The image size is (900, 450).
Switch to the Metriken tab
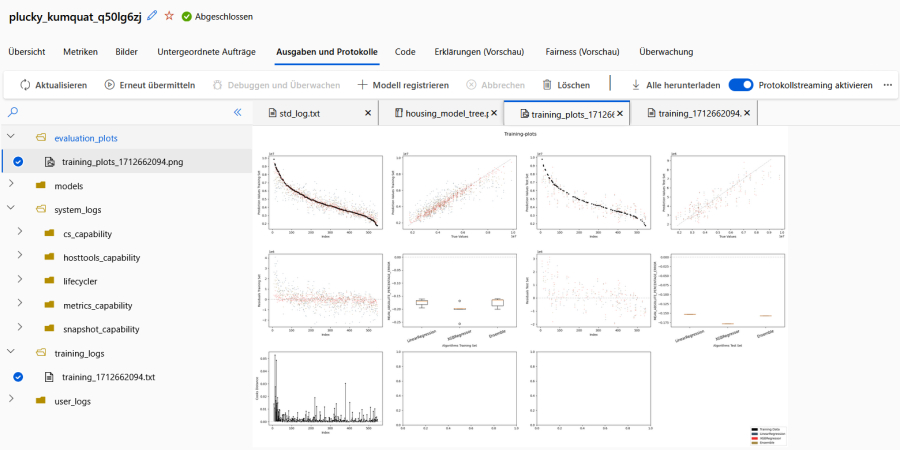click(x=80, y=51)
